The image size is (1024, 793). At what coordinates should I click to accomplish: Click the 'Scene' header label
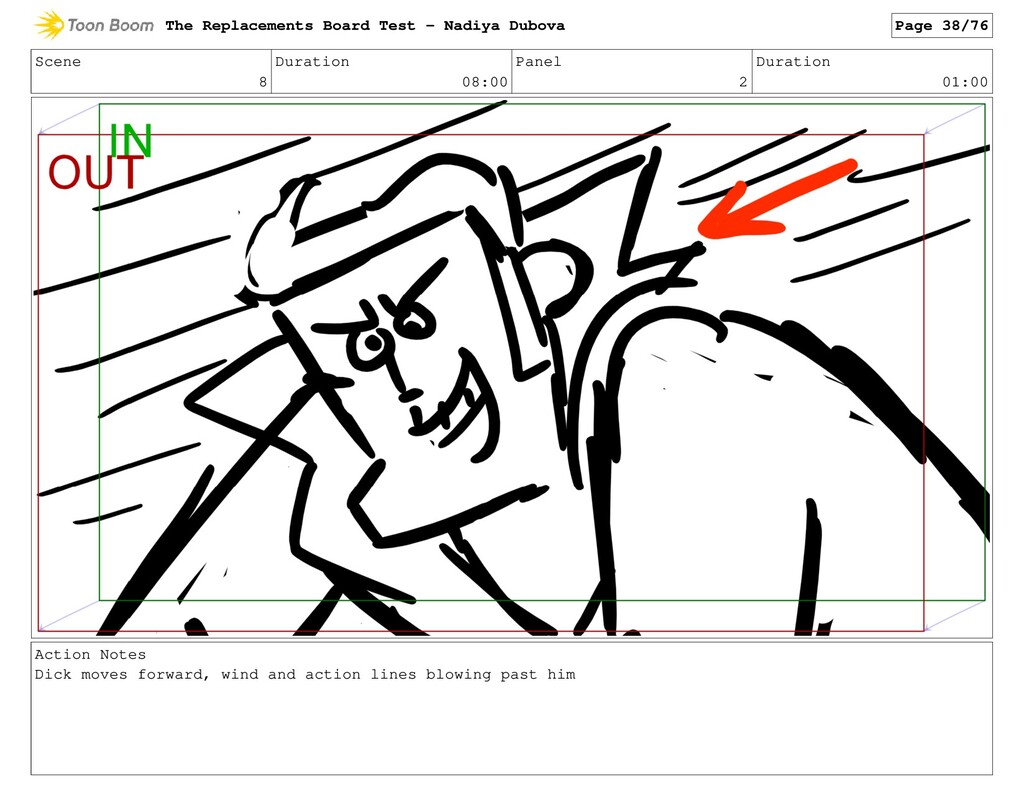(x=58, y=61)
